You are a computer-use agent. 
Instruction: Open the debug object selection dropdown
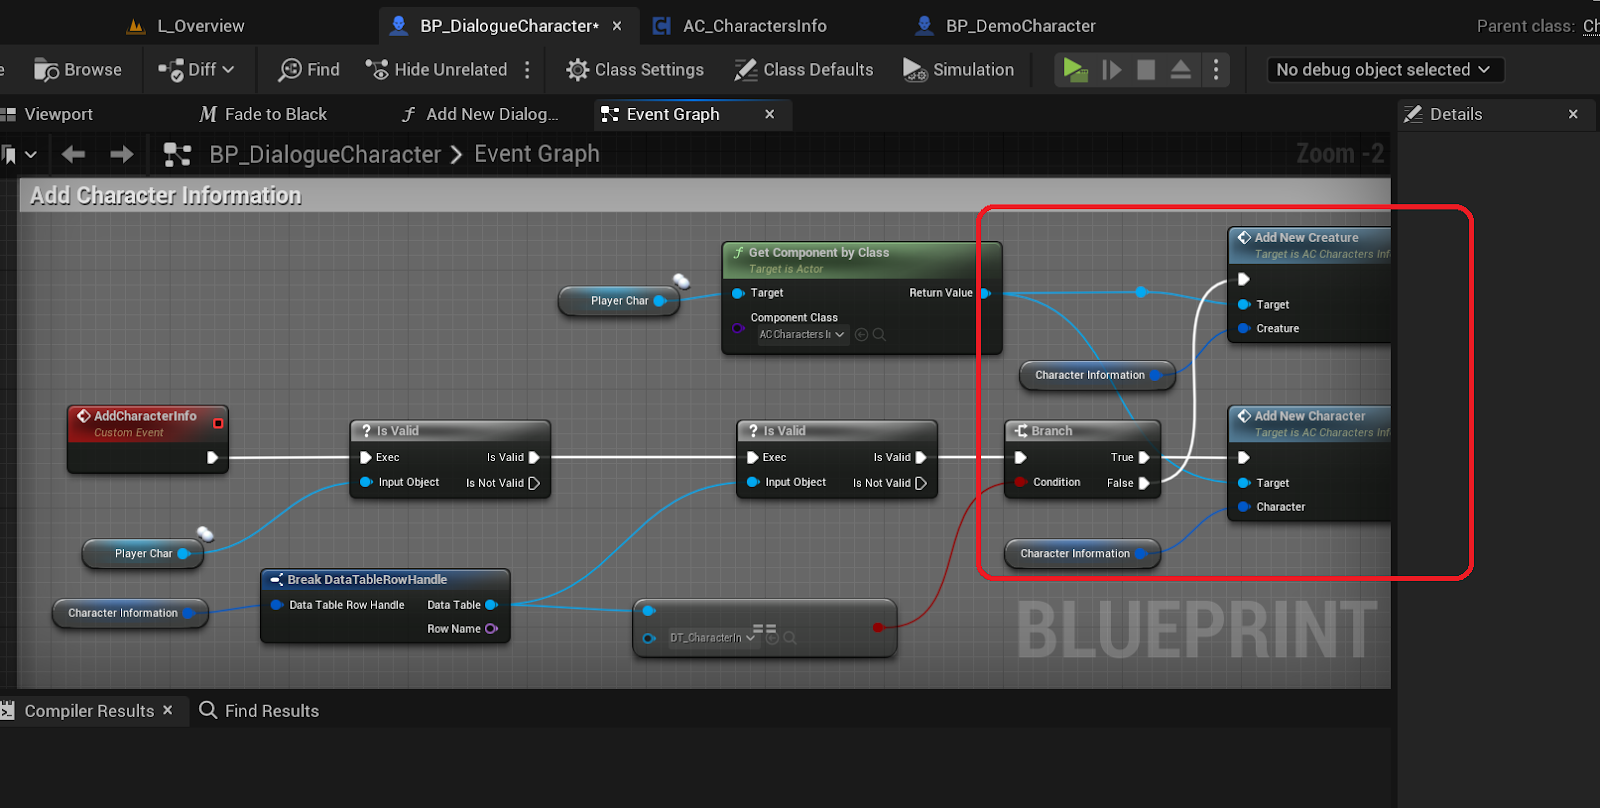[1384, 69]
